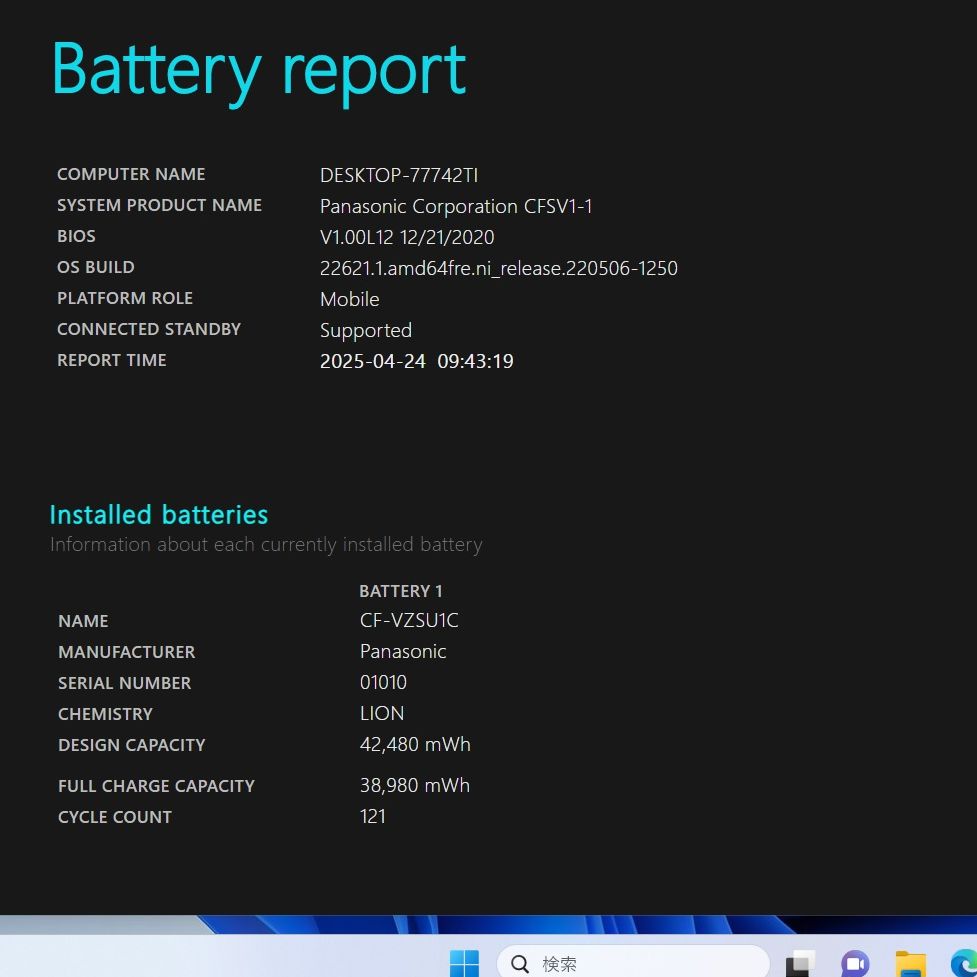Image resolution: width=977 pixels, height=977 pixels.
Task: Click the FULL CHARGE CAPACITY label
Action: 156,786
